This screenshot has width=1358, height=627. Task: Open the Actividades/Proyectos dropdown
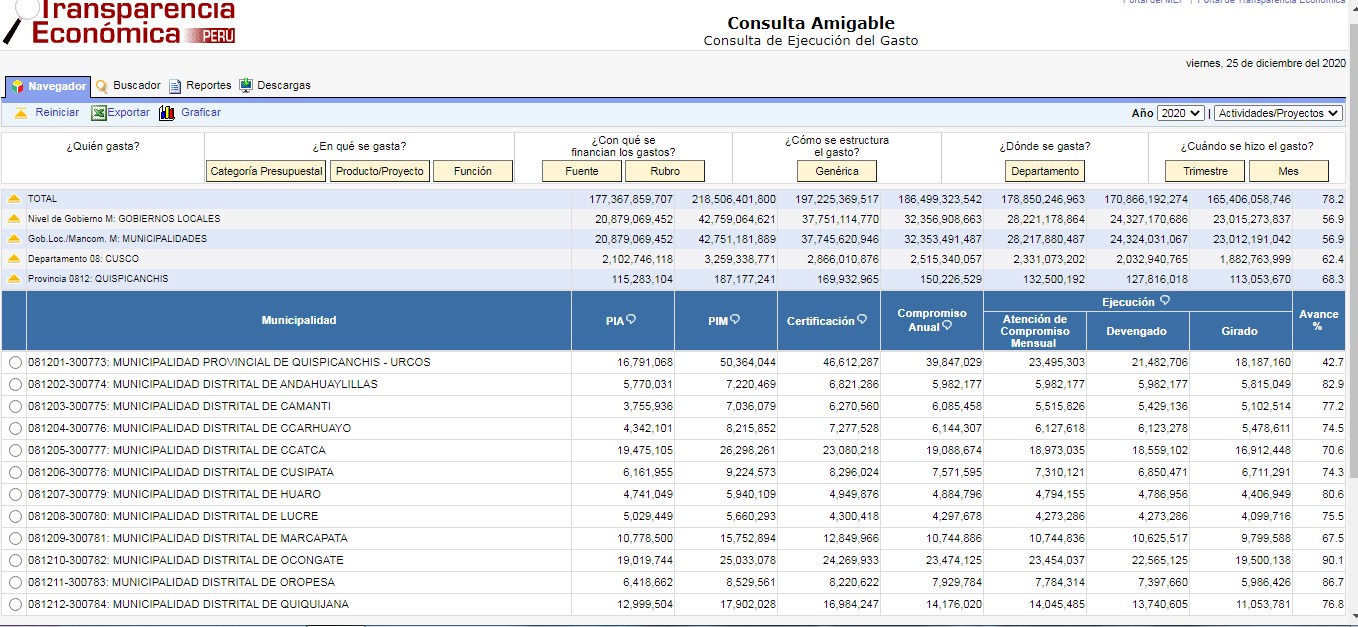1278,113
